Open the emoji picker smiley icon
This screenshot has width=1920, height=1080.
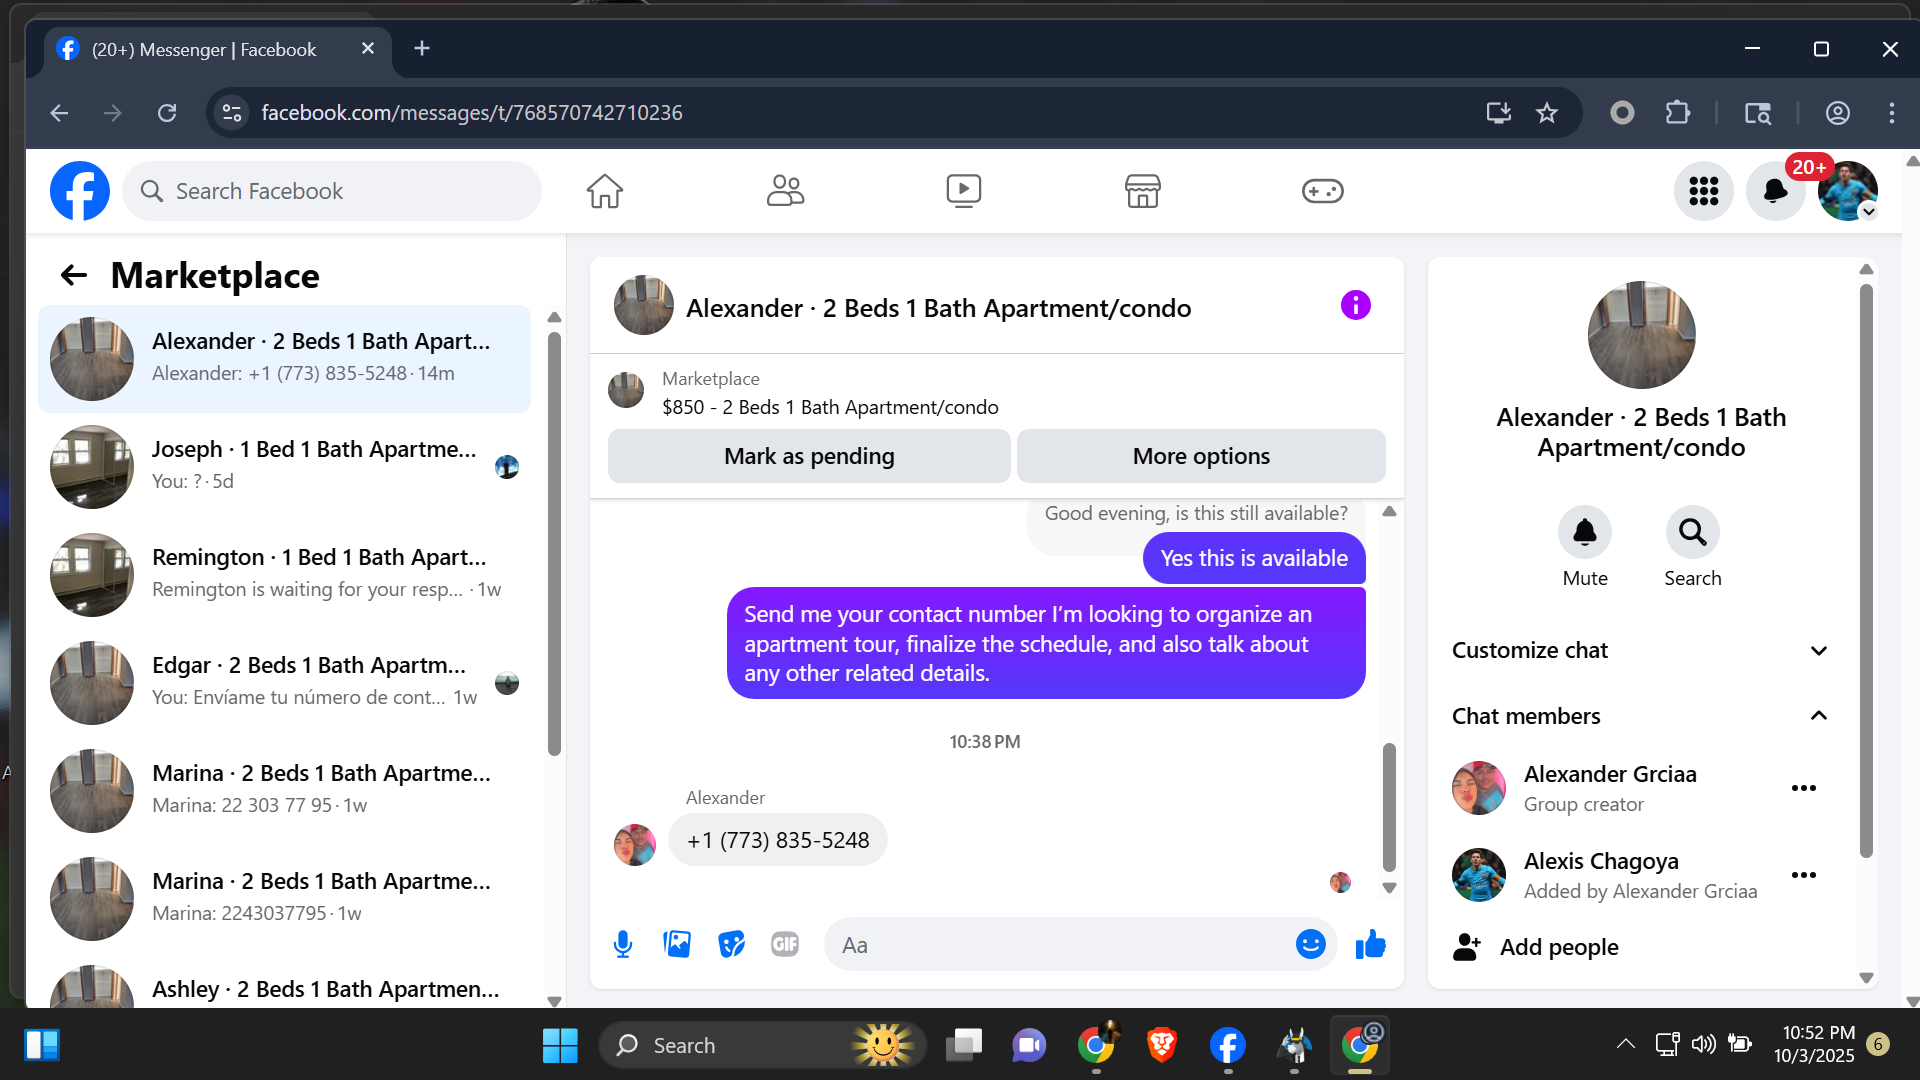(x=1311, y=944)
